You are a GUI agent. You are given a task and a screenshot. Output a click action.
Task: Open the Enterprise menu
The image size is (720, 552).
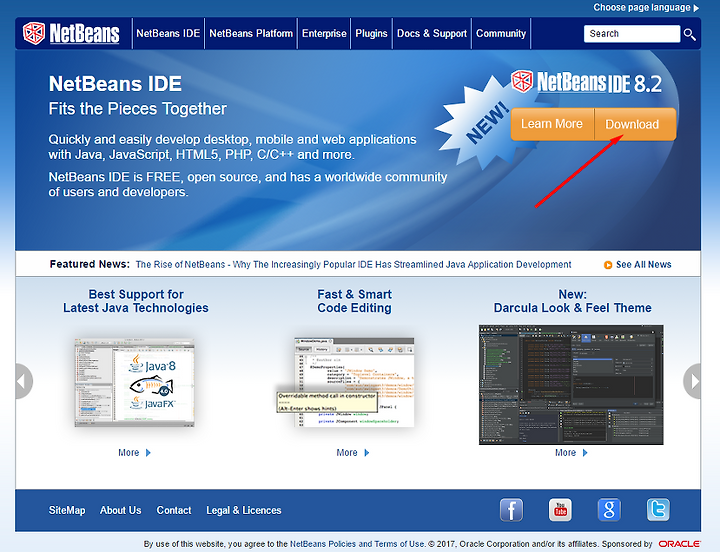click(324, 34)
